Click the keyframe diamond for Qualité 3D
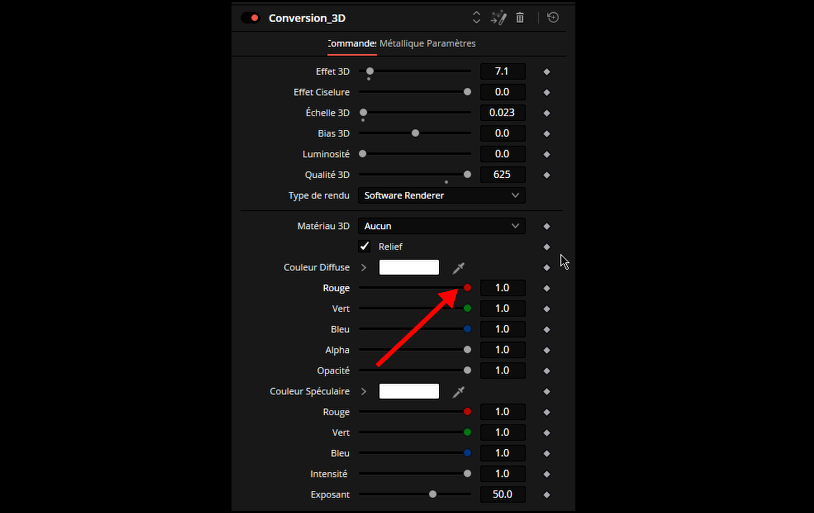Image resolution: width=814 pixels, height=513 pixels. pyautogui.click(x=546, y=175)
